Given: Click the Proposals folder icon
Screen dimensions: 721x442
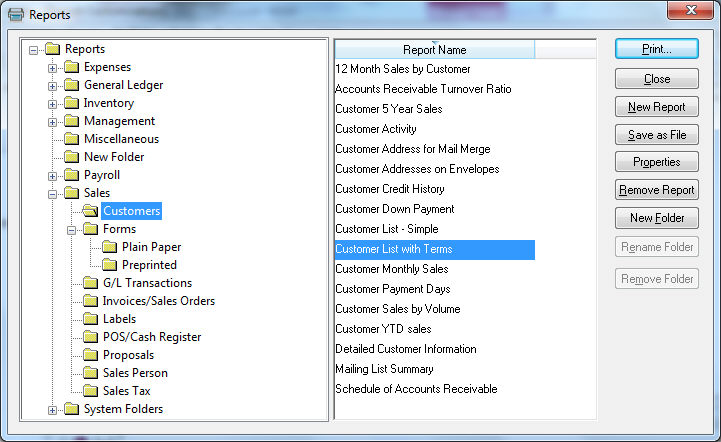Looking at the screenshot, I should (90, 355).
